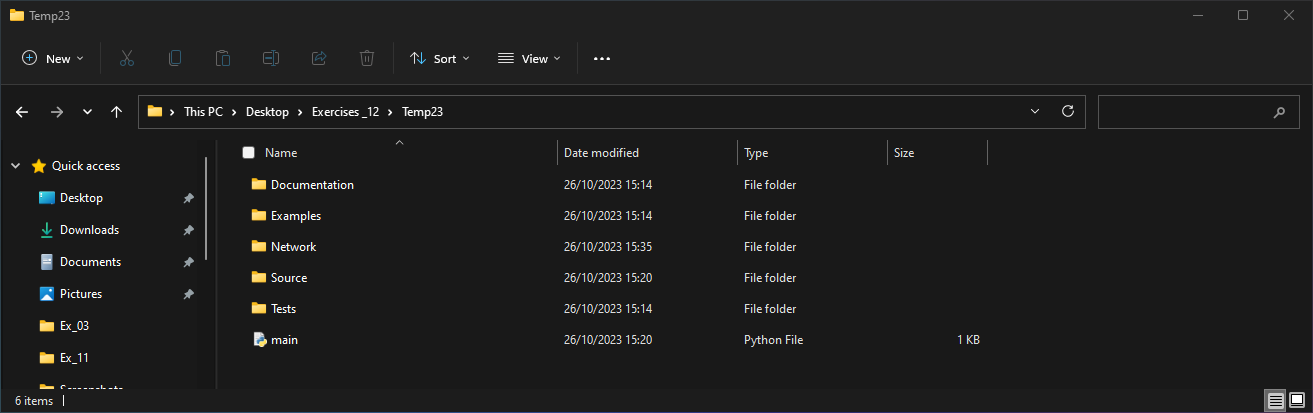Switch to details view layout
The image size is (1313, 413).
click(1276, 400)
